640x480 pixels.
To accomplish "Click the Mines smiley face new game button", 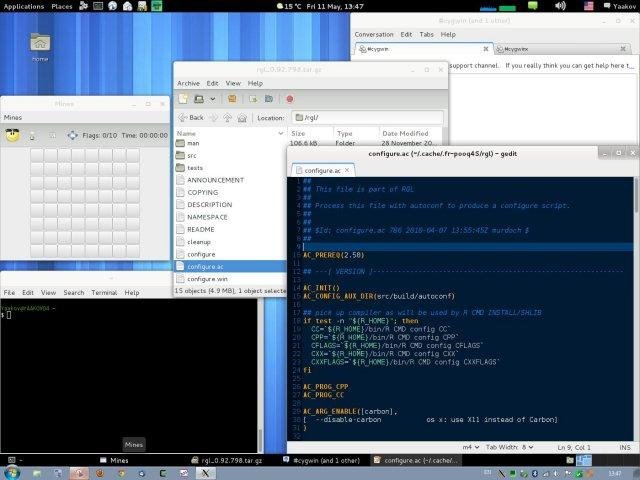I will coord(12,135).
